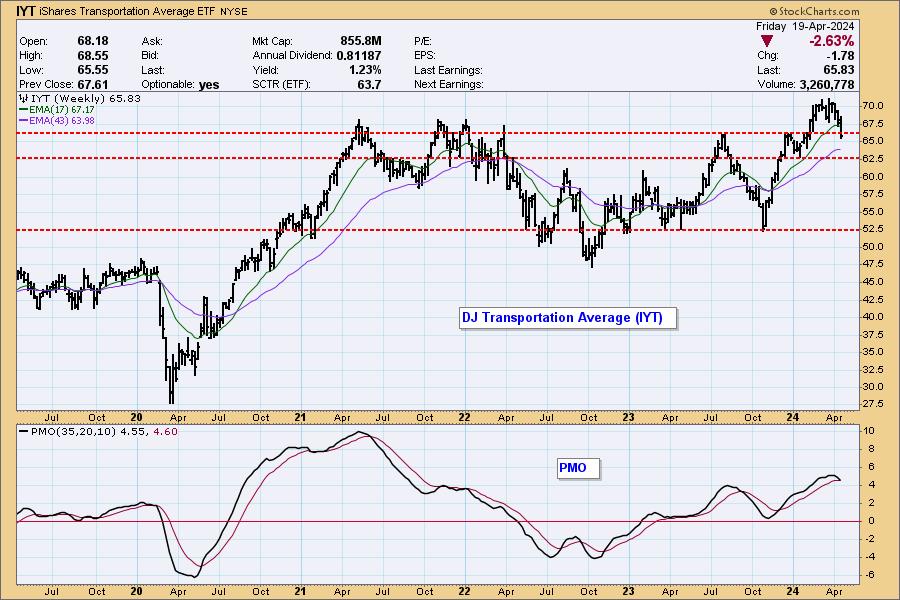Screen dimensions: 900x600
Task: Click the StockCharts.com copyright label
Action: point(814,11)
